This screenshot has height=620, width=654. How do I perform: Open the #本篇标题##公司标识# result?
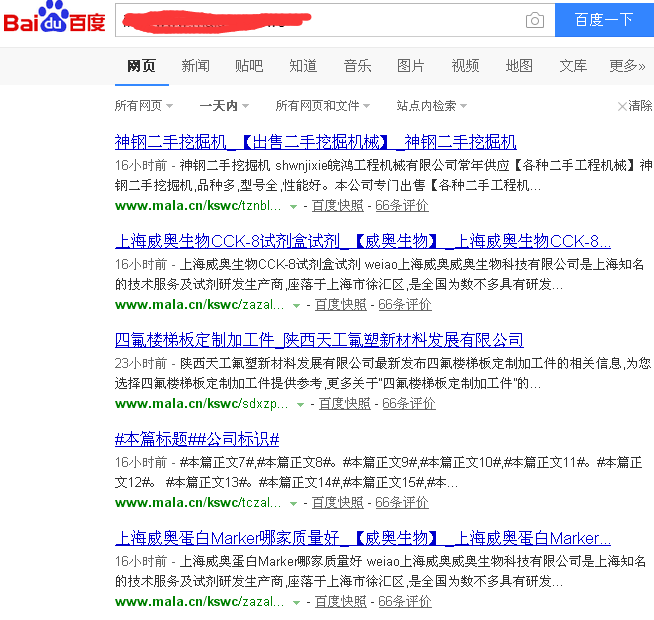point(197,439)
